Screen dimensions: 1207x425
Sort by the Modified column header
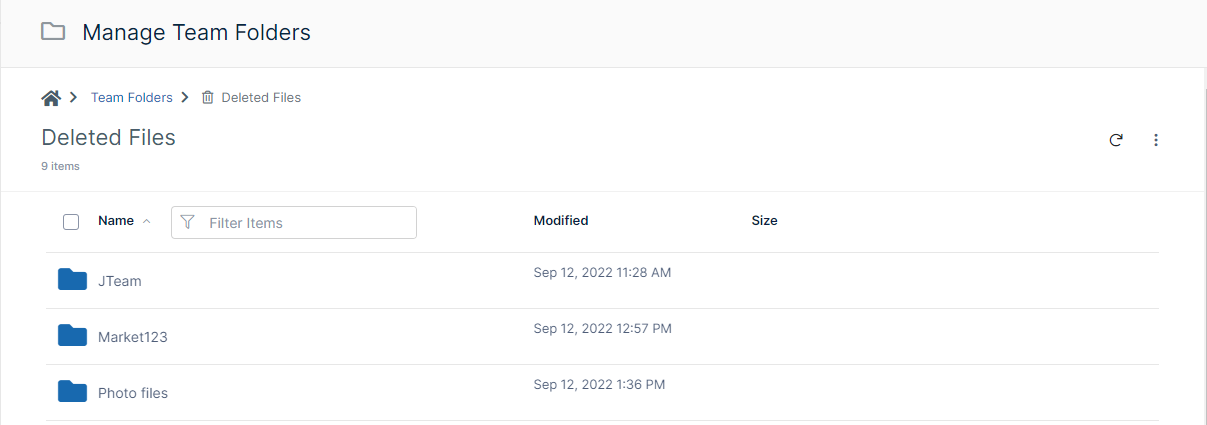coord(561,221)
